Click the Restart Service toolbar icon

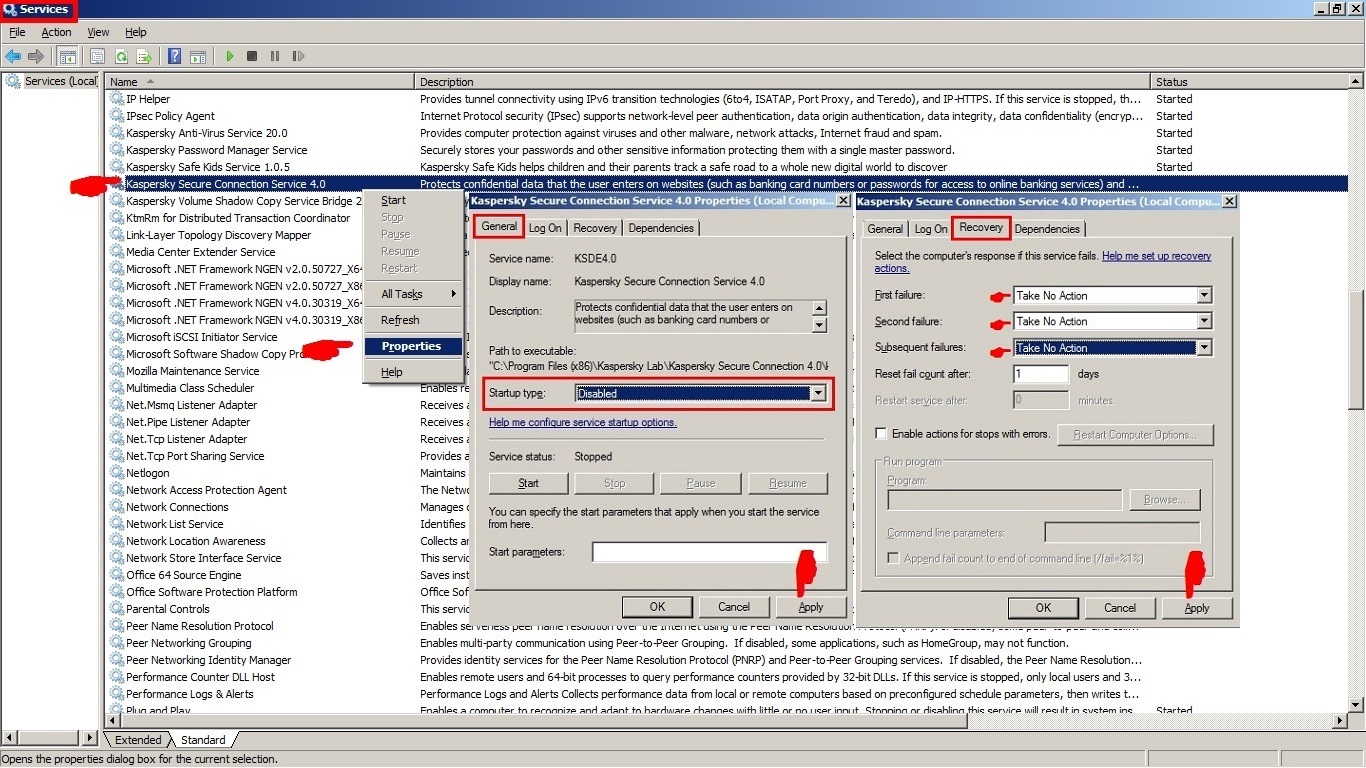click(x=298, y=57)
